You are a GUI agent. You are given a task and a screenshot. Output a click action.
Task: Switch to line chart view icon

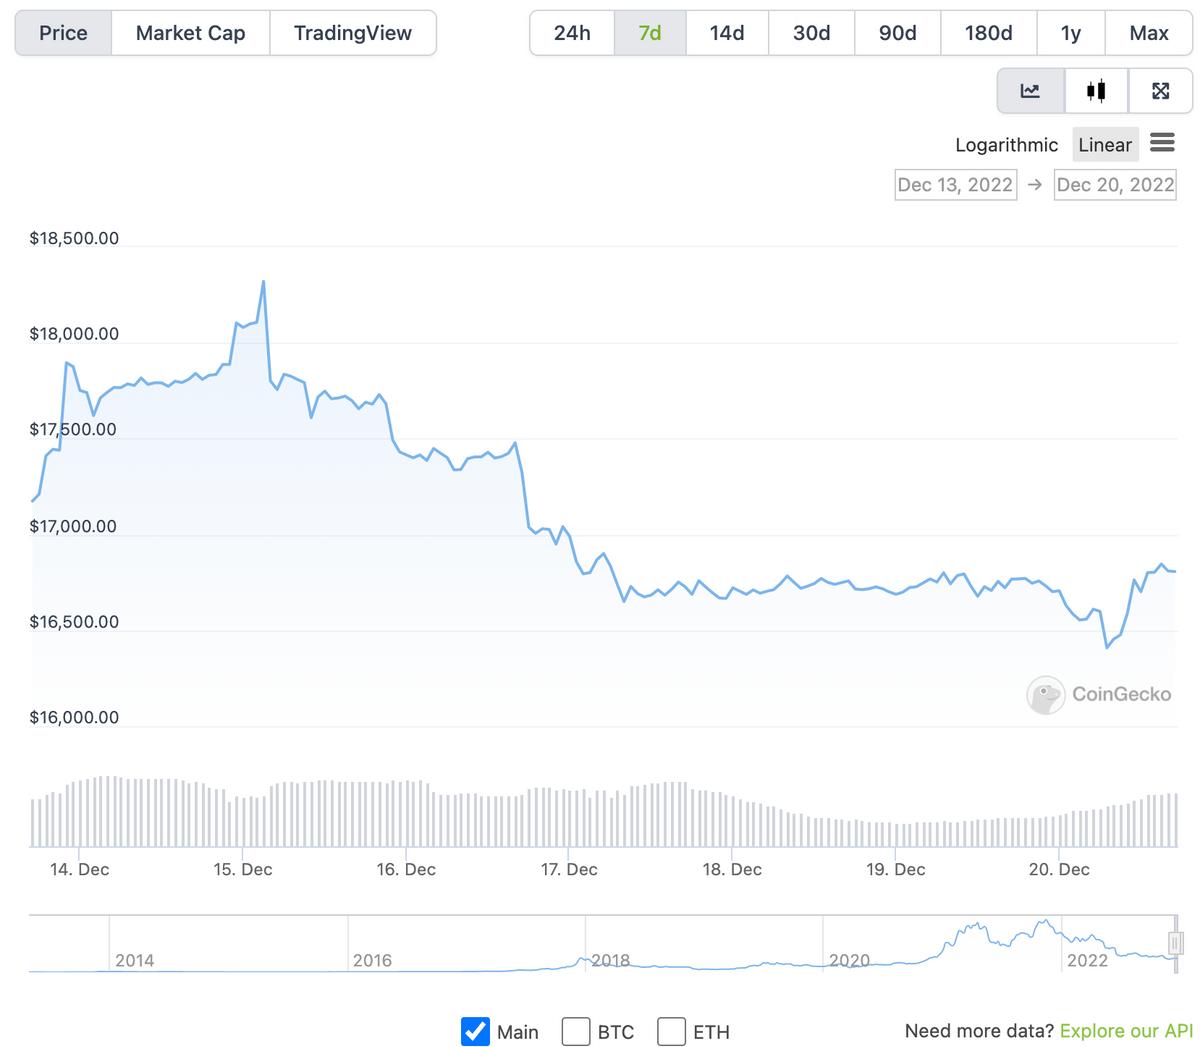[x=1030, y=91]
